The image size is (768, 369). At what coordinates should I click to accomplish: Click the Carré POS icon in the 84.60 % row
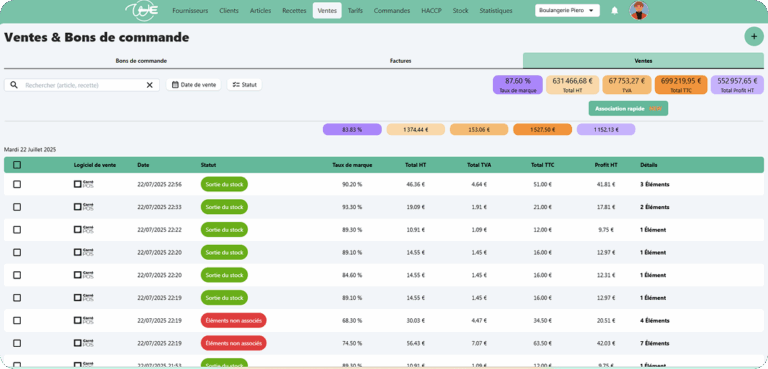pos(84,275)
